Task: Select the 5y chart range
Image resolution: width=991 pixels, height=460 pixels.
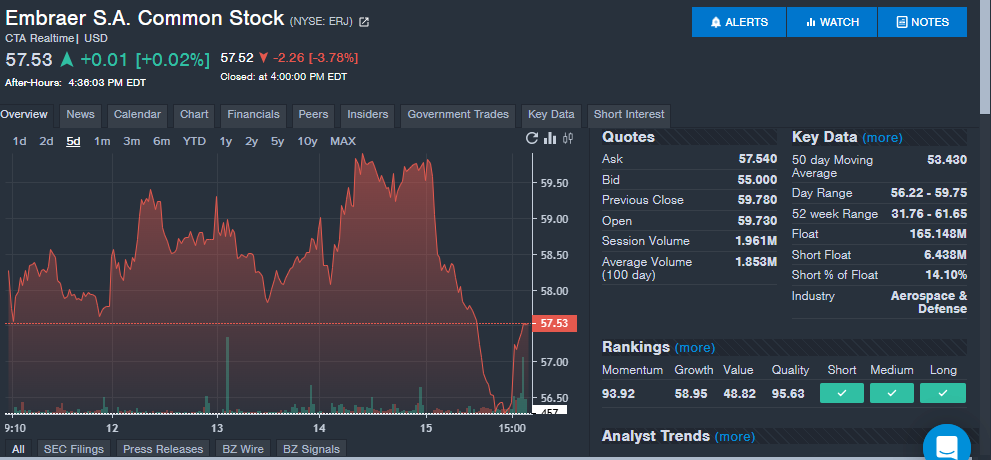Action: [x=277, y=142]
